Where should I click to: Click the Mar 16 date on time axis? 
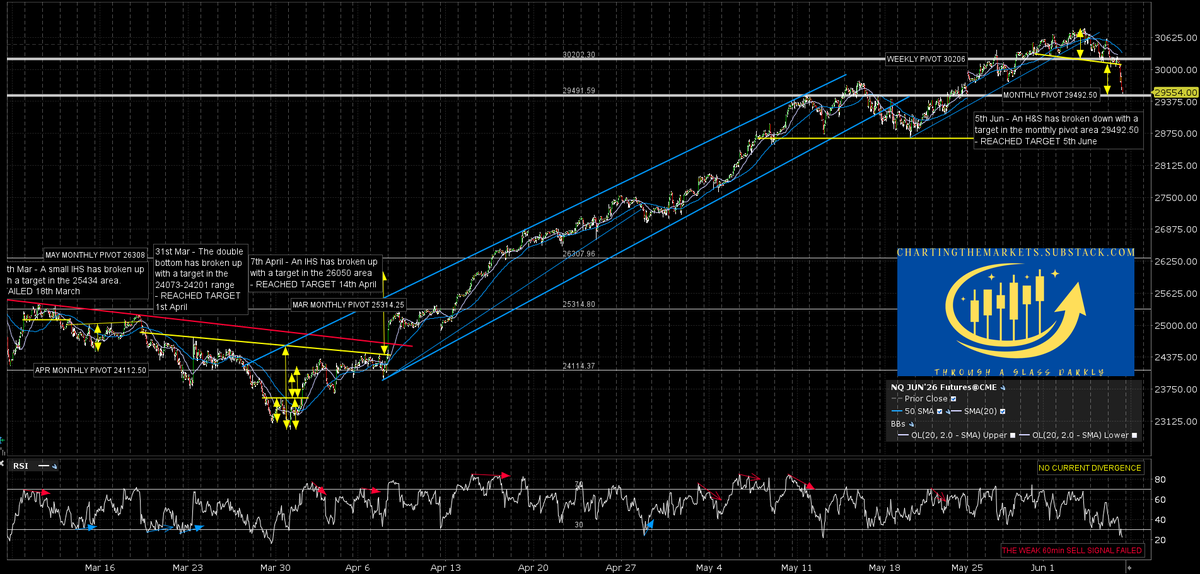(x=101, y=566)
